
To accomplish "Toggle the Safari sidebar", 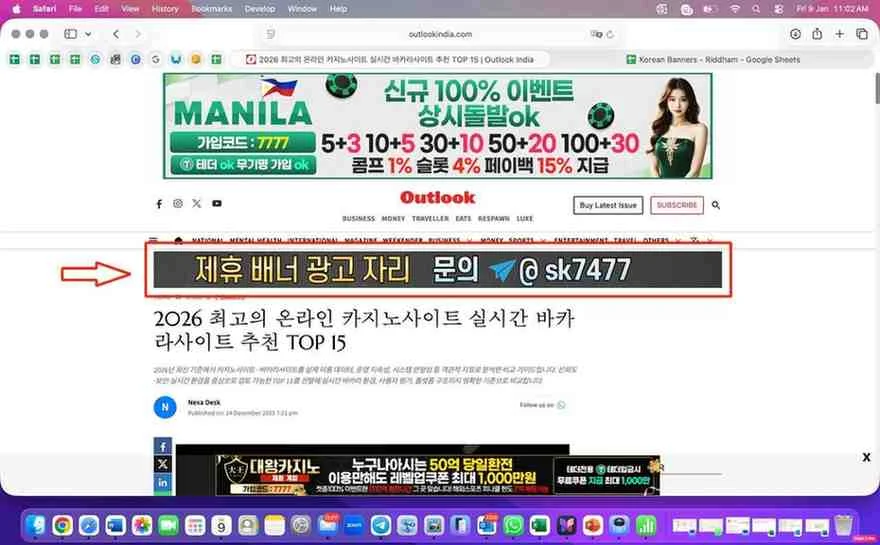I will click(71, 34).
